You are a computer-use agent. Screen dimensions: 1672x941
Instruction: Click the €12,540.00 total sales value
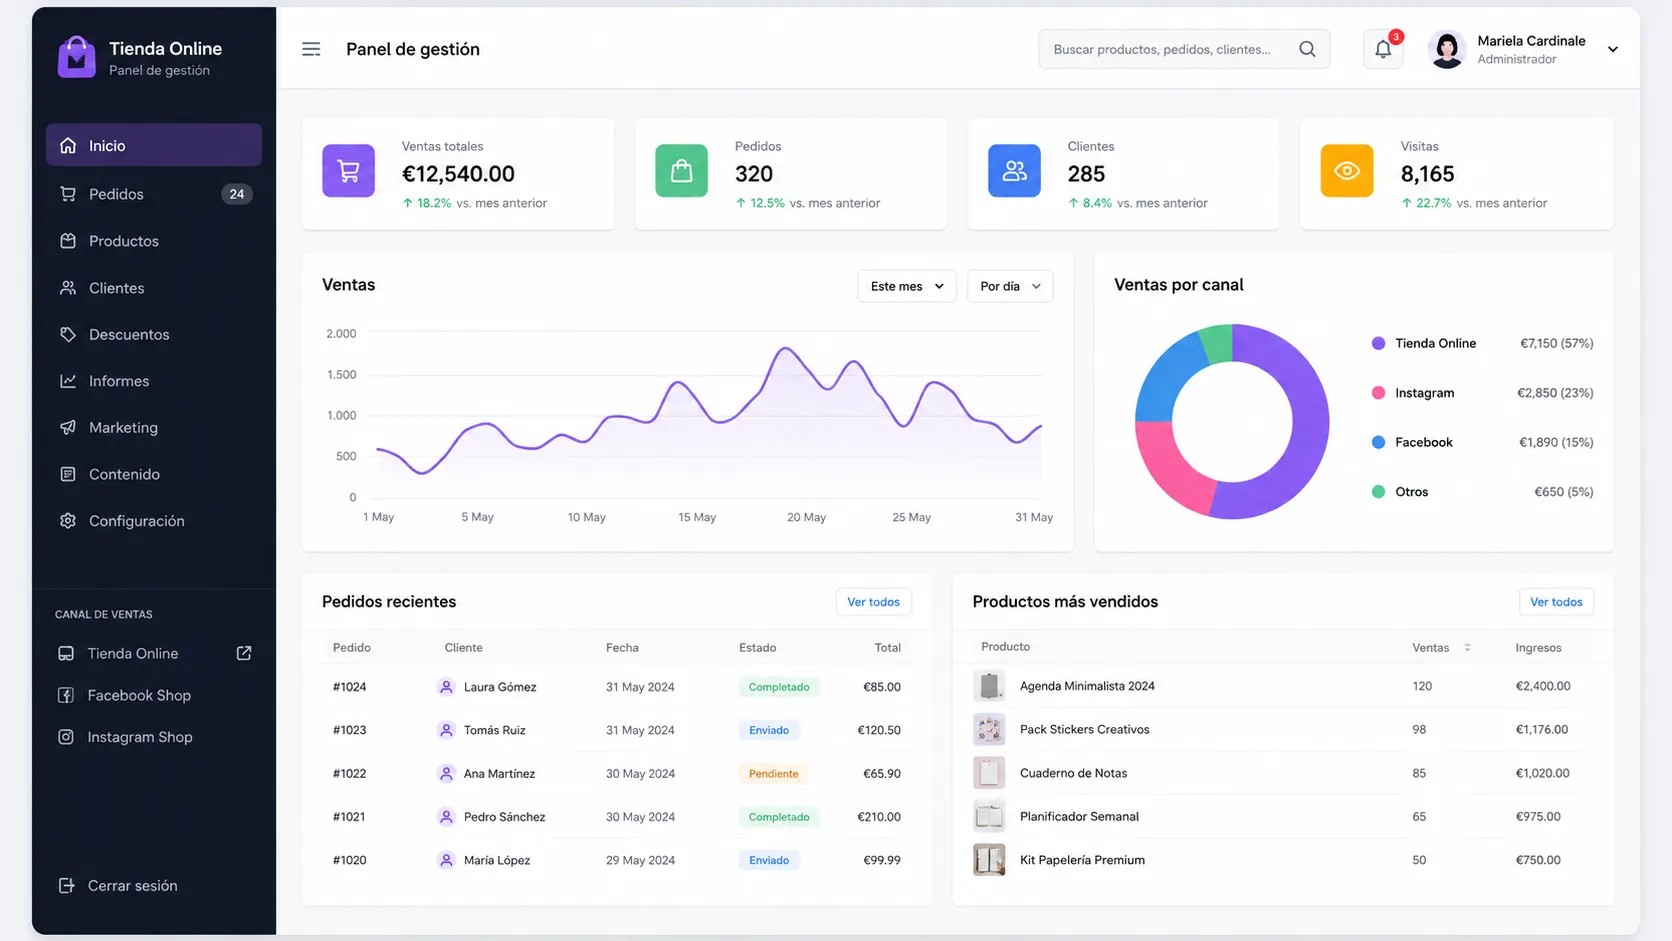458,174
